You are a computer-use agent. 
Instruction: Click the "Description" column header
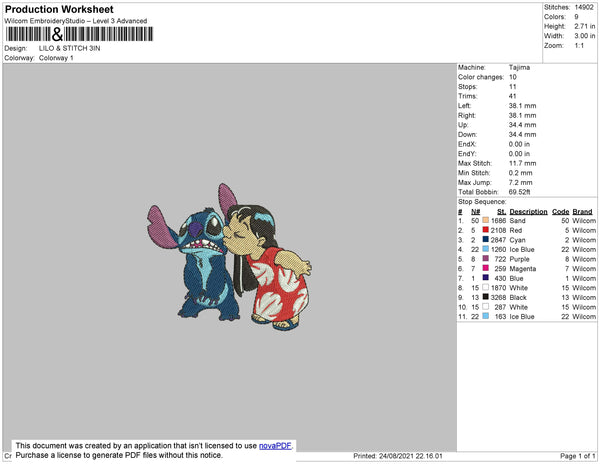(528, 212)
